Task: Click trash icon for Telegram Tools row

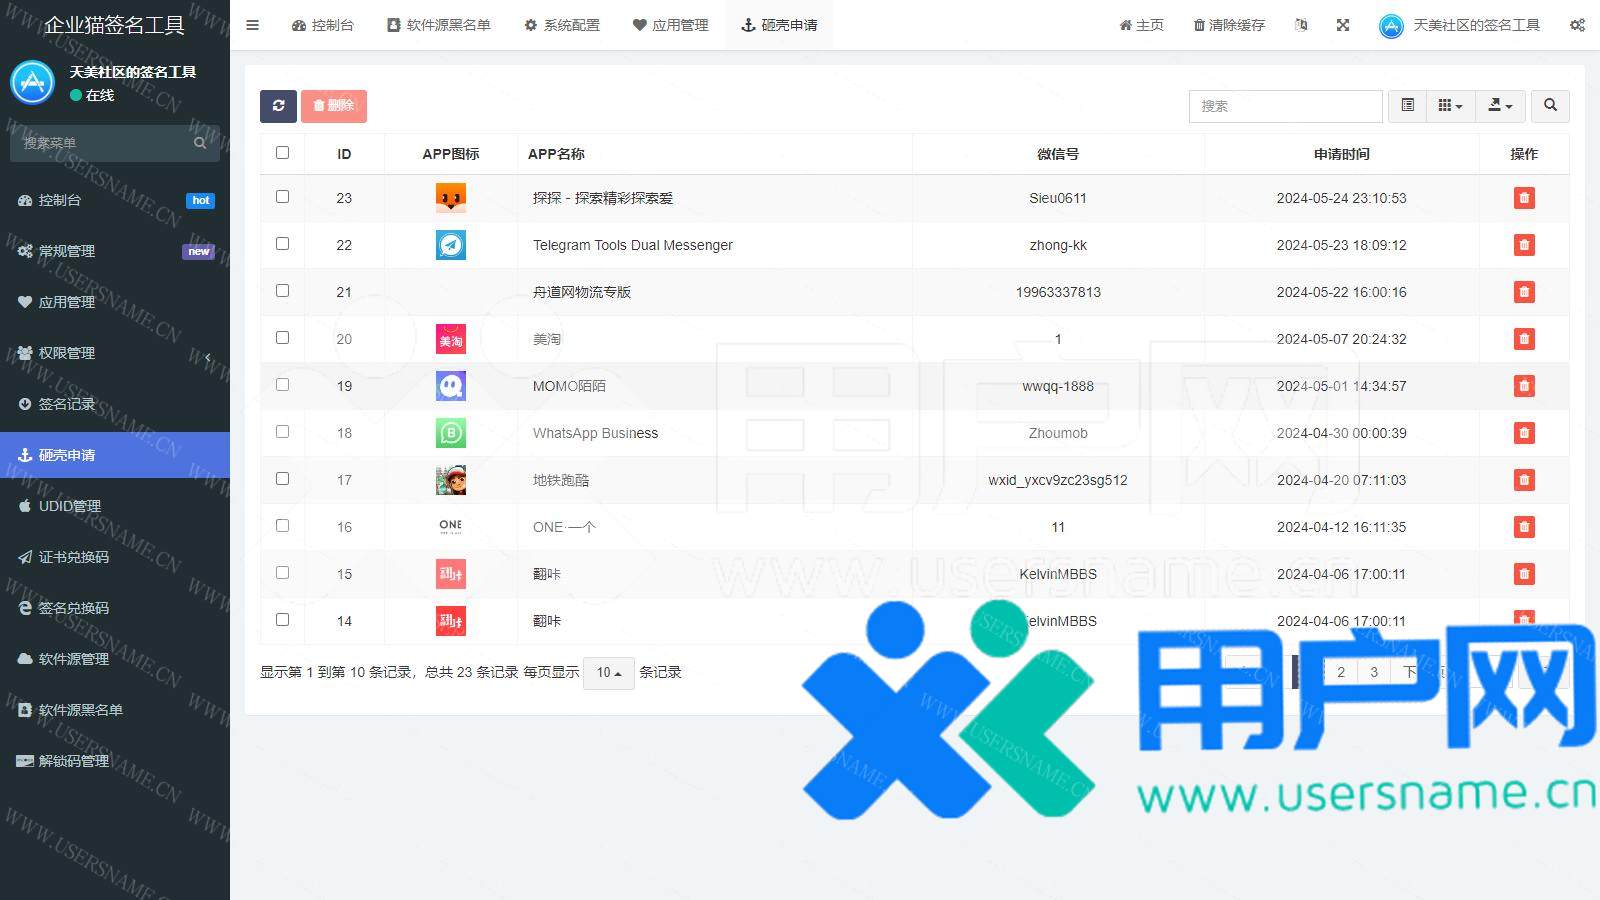Action: click(x=1523, y=245)
